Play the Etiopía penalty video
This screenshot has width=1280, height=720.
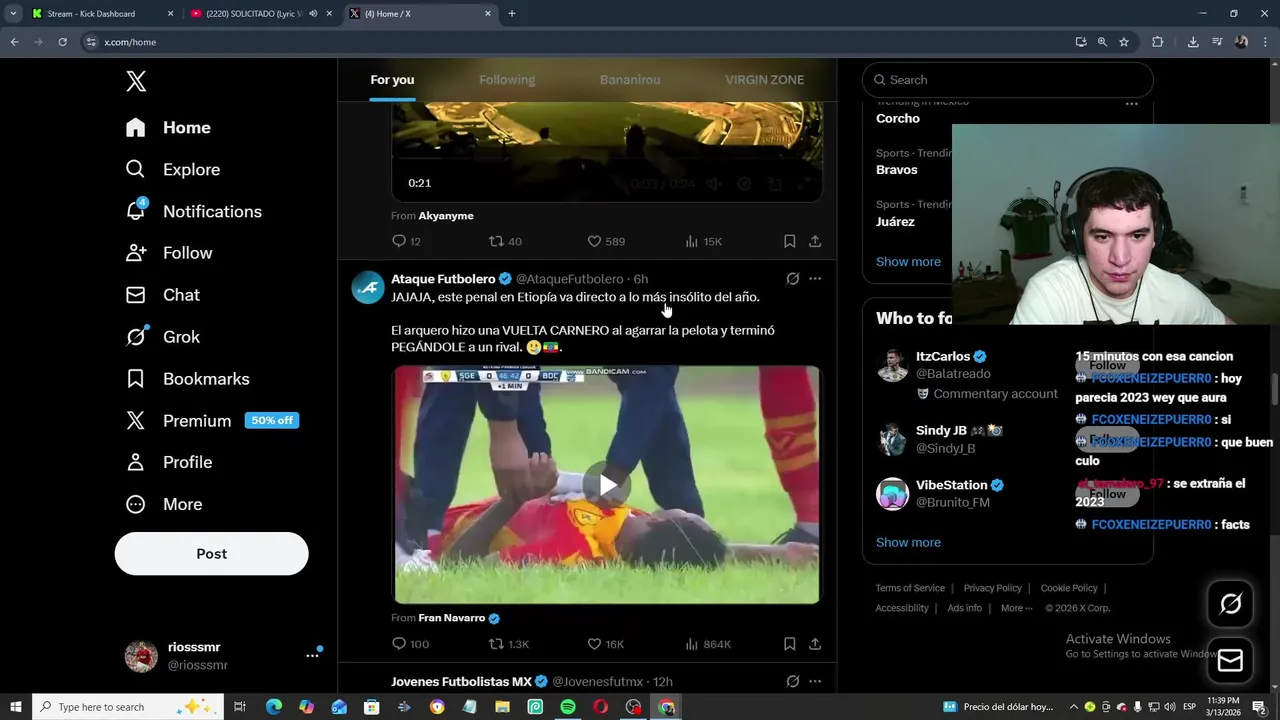[607, 485]
